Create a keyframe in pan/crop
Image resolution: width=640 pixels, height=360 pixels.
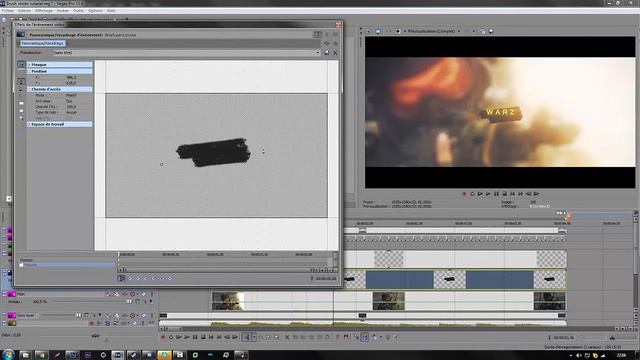tap(162, 278)
